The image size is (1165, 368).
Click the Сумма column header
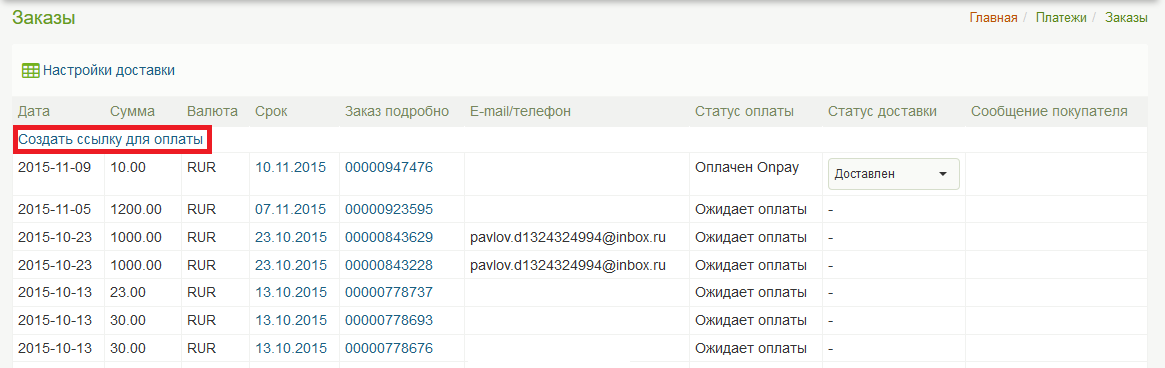(x=132, y=112)
